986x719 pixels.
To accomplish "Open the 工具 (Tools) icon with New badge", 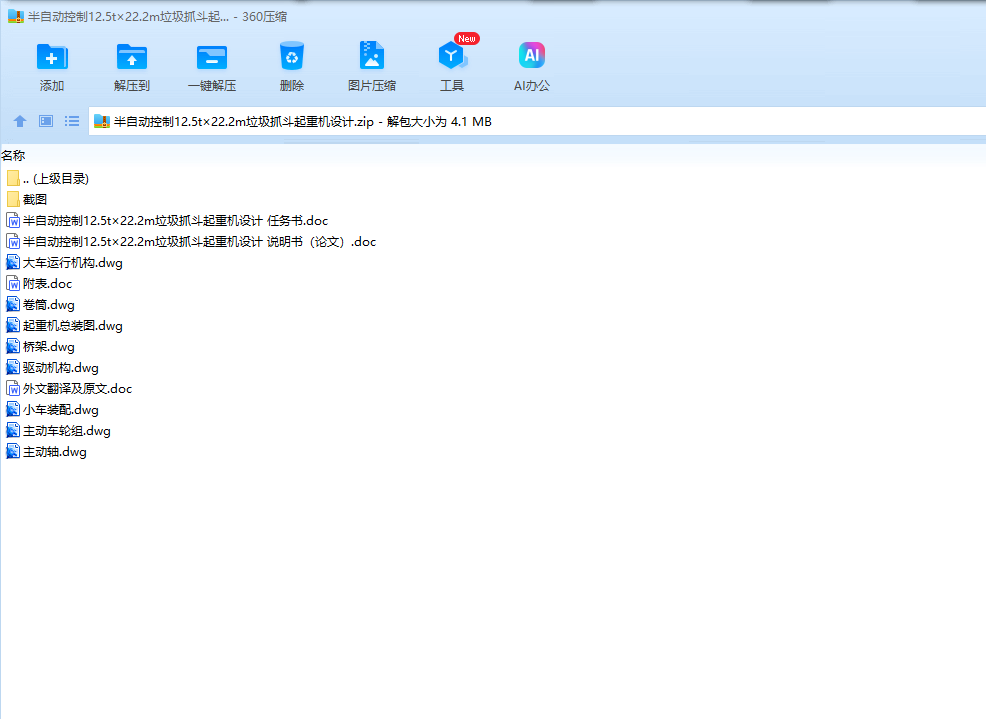I will click(453, 55).
